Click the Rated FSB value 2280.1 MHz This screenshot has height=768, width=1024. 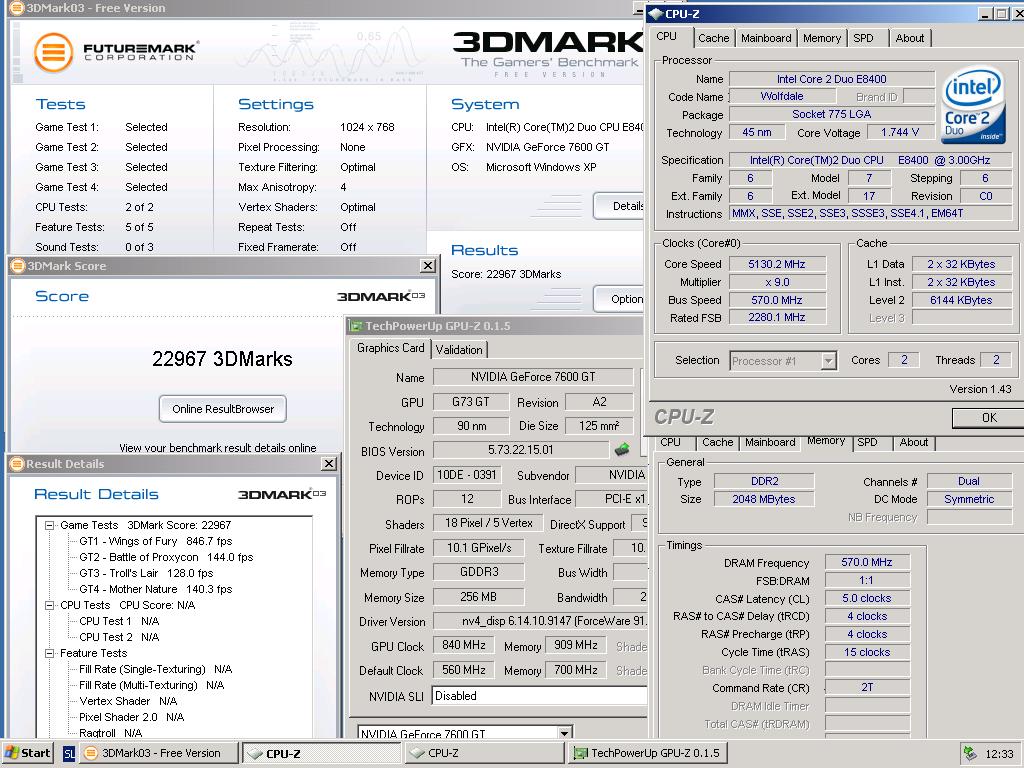[776, 317]
